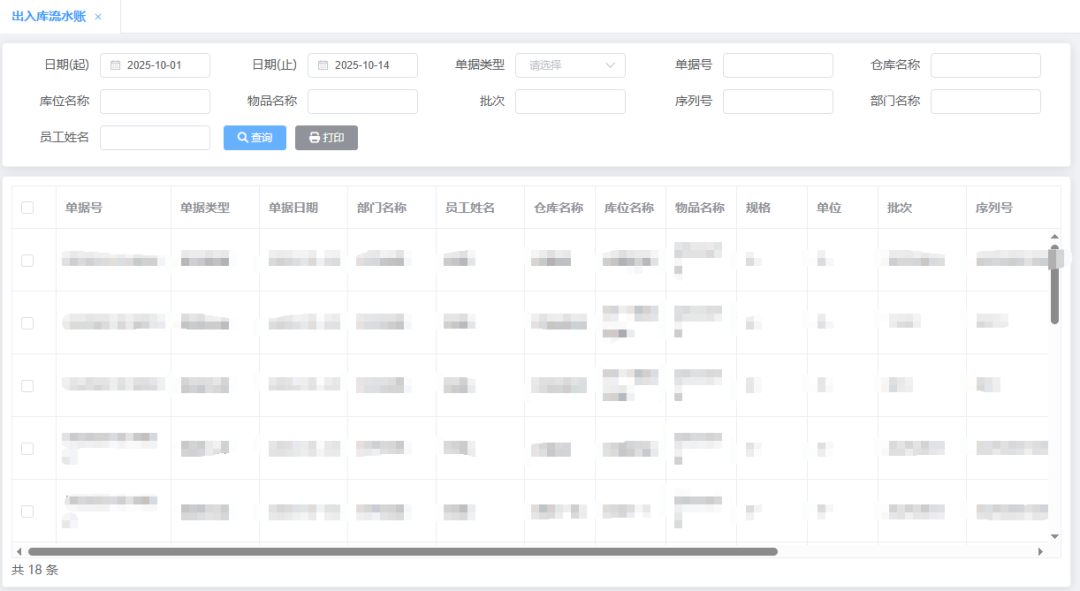Click the magnifier icon on the 查询 button

tap(240, 137)
